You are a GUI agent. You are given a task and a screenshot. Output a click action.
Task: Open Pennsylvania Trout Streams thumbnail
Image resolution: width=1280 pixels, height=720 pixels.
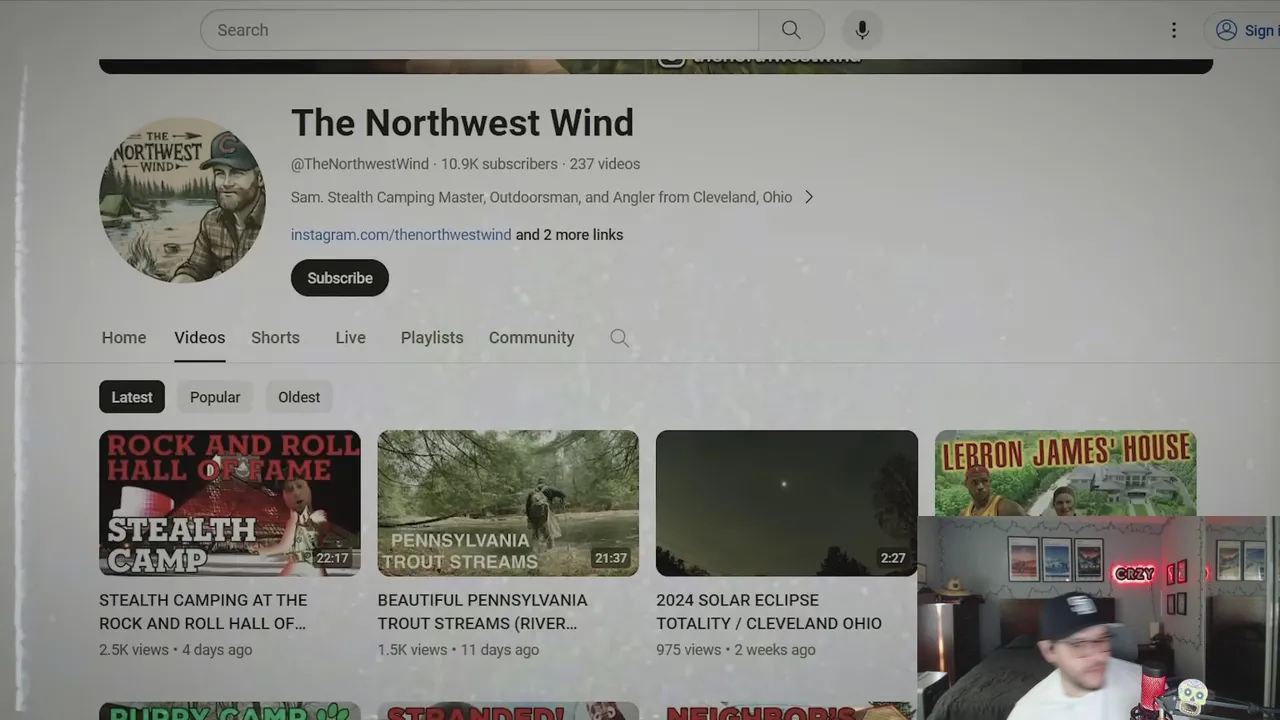(508, 503)
